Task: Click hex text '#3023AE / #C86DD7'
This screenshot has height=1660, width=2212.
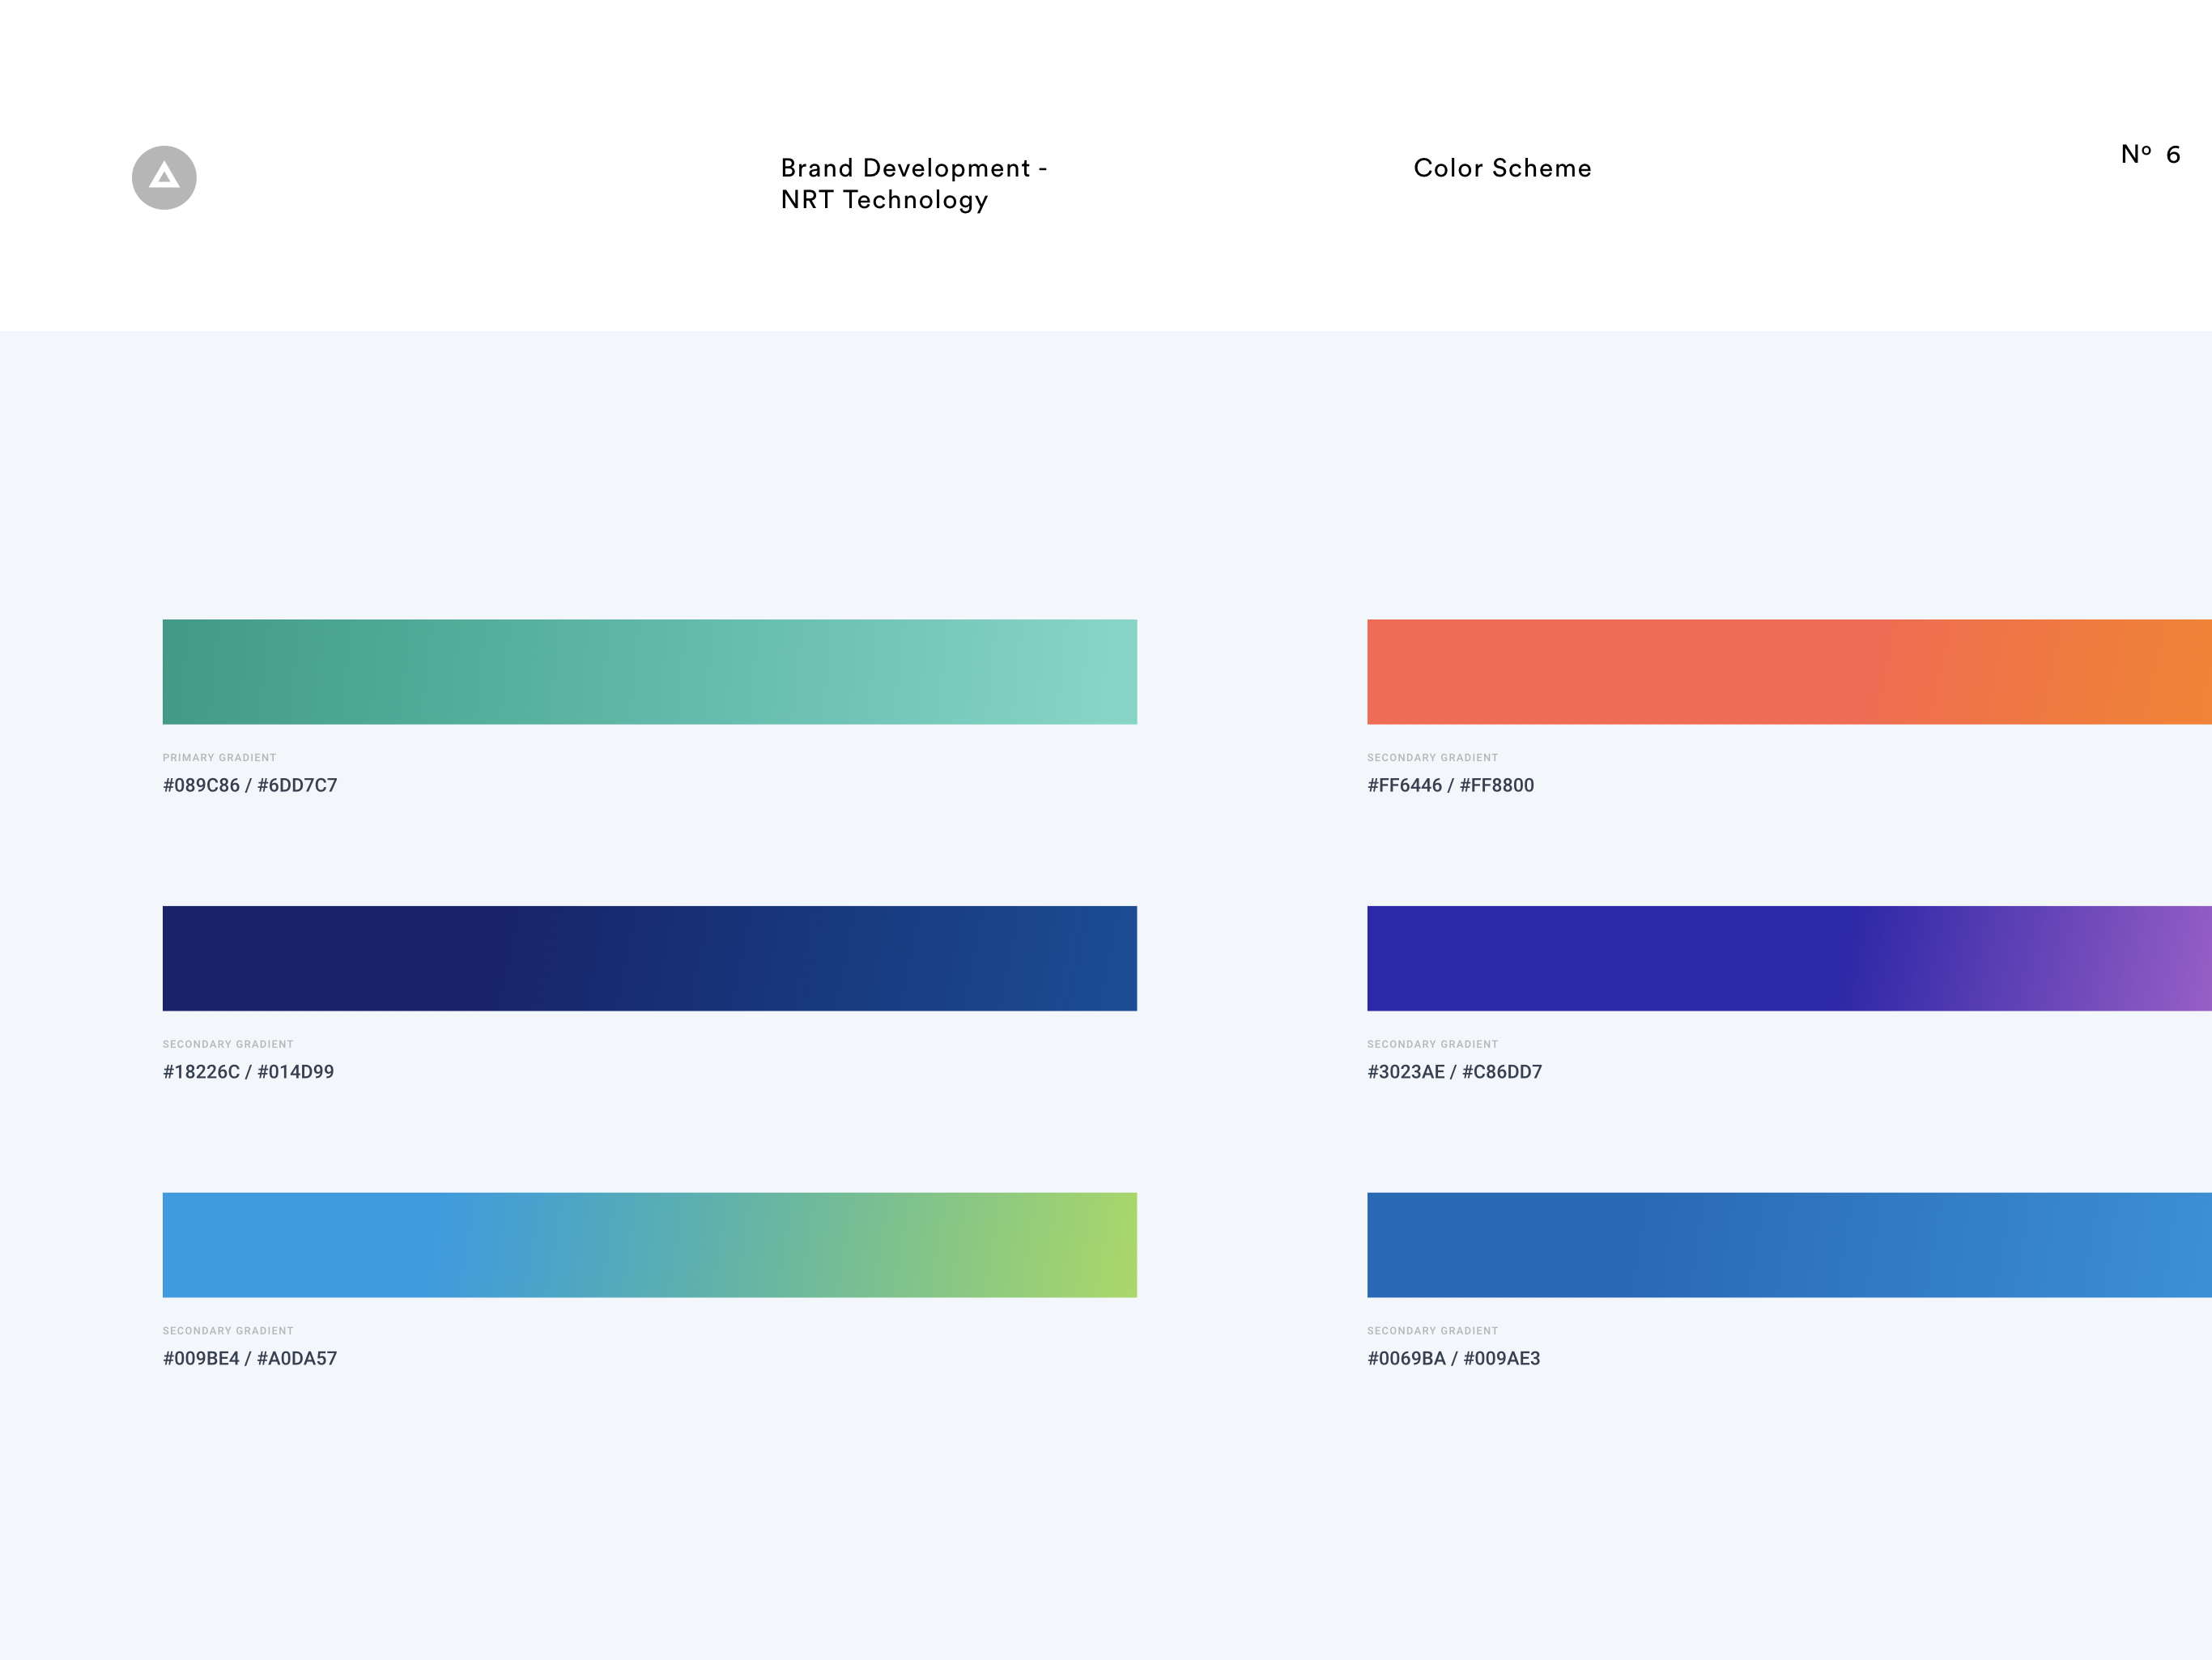Action: (1454, 1072)
